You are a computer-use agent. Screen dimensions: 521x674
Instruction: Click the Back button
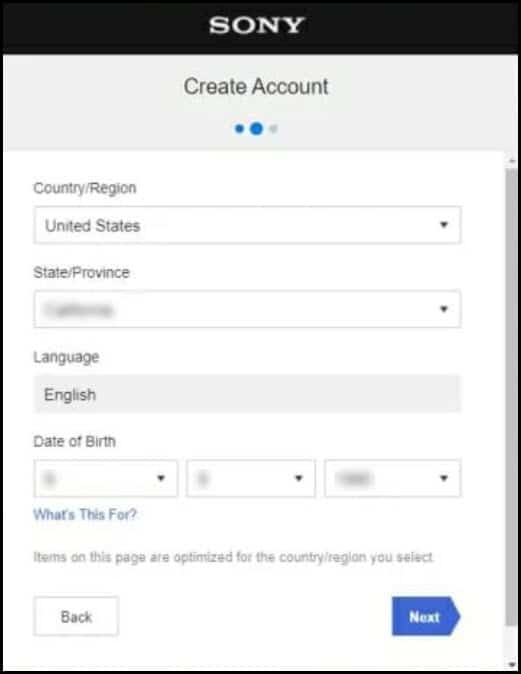click(76, 616)
